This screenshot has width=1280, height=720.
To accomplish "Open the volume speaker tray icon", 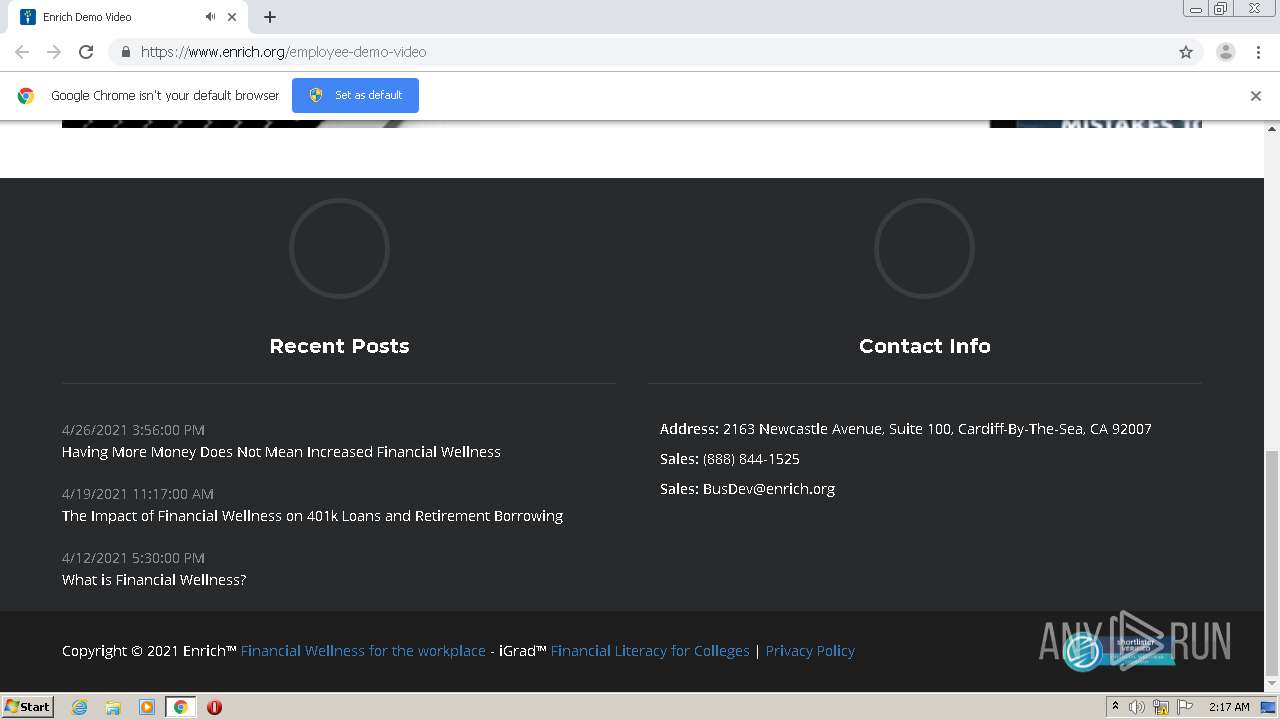I will click(1137, 707).
